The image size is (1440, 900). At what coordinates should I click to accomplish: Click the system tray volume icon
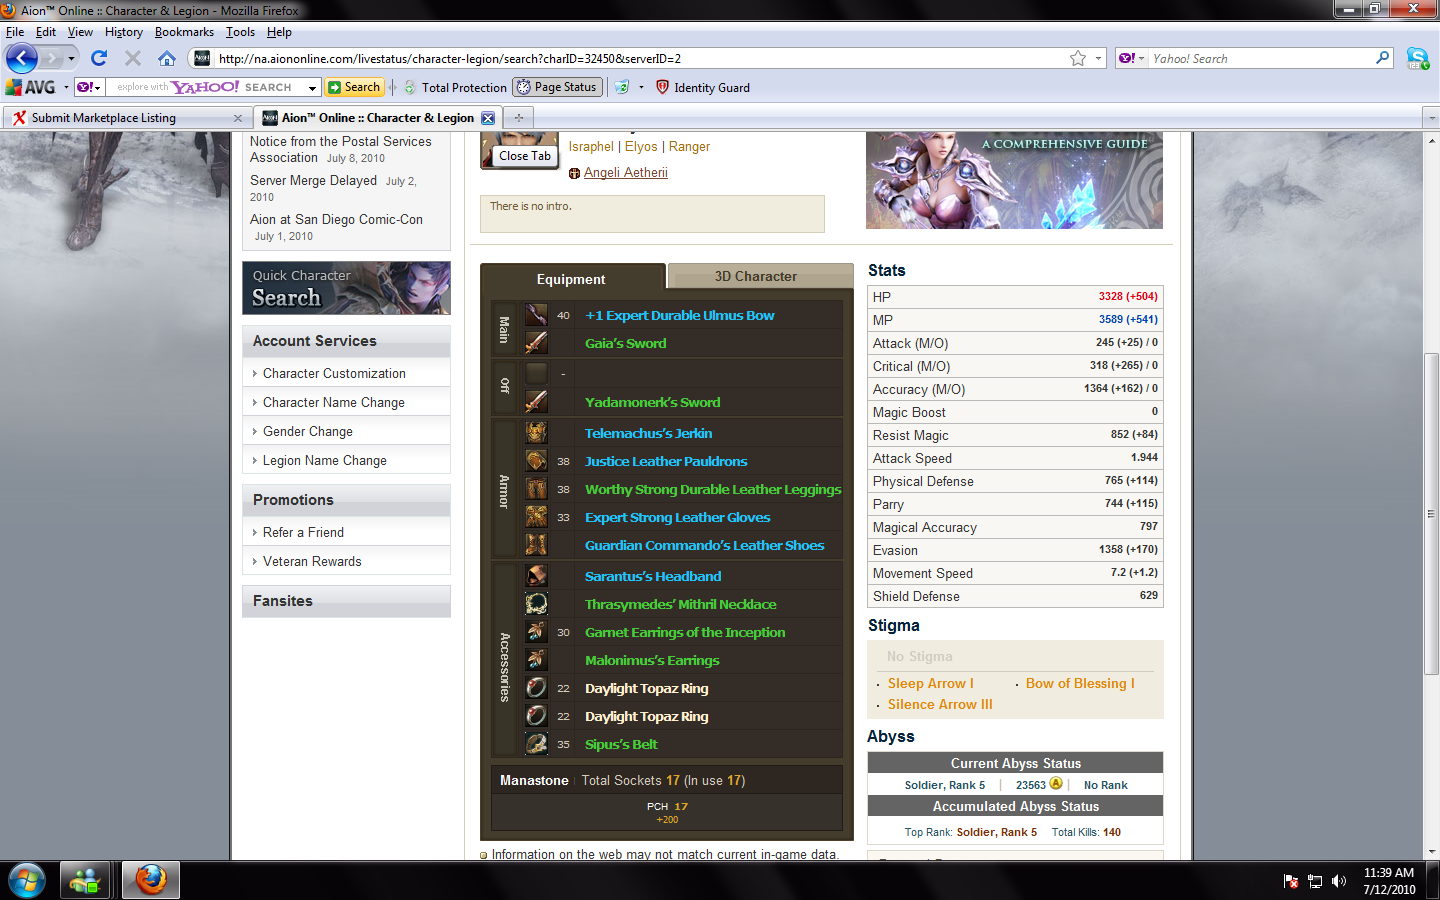tap(1339, 881)
